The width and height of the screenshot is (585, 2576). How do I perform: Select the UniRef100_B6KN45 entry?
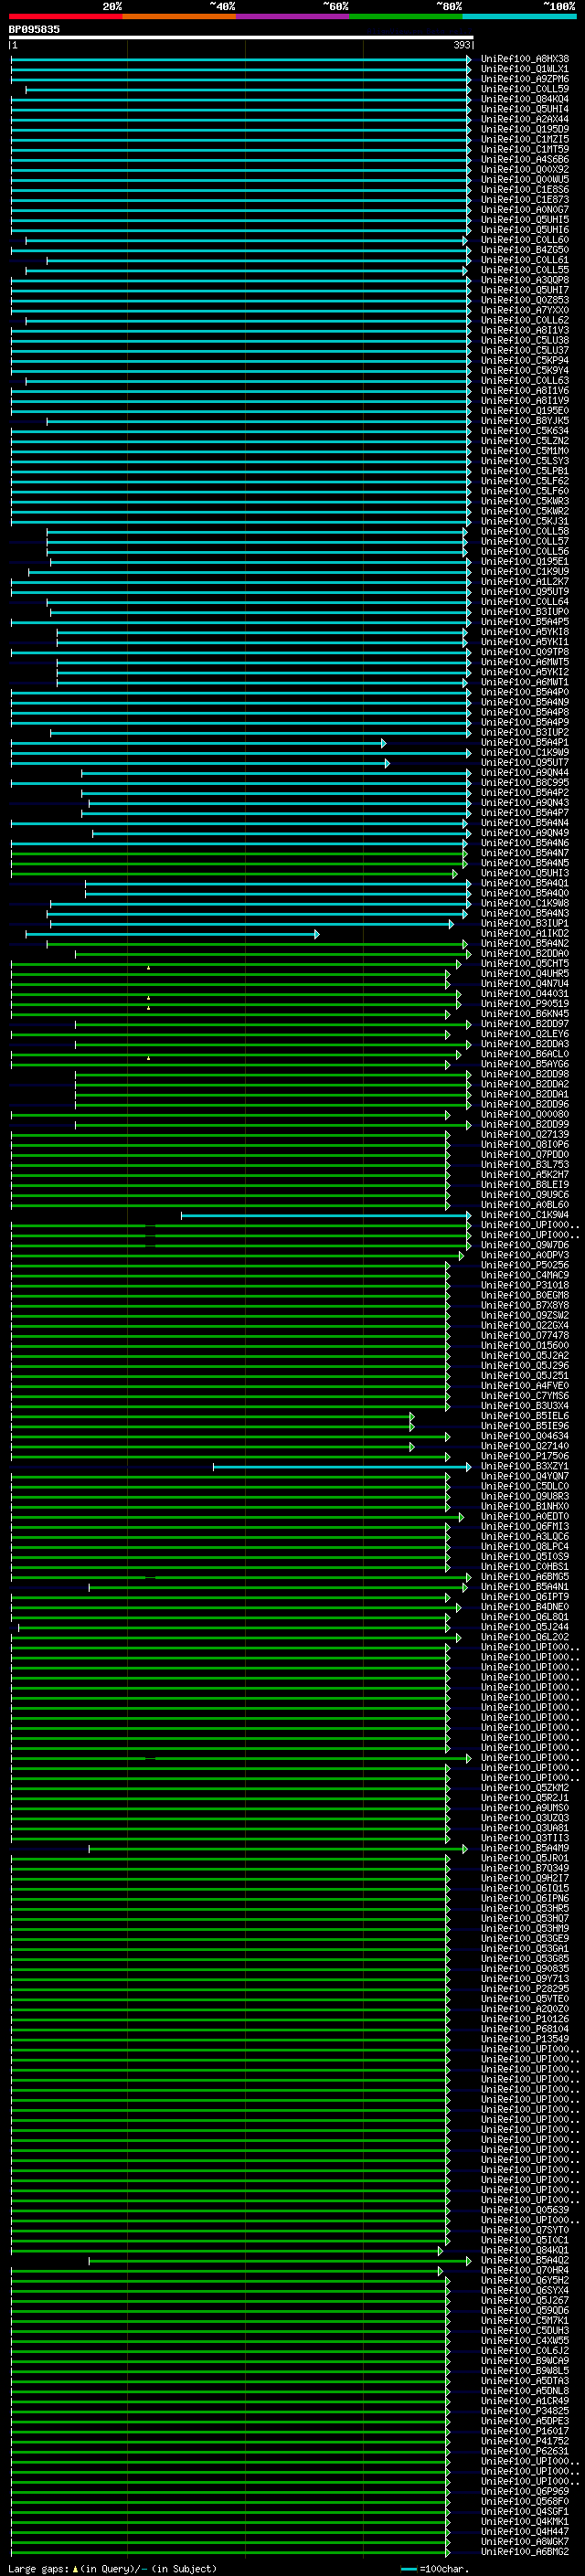coord(524,1014)
